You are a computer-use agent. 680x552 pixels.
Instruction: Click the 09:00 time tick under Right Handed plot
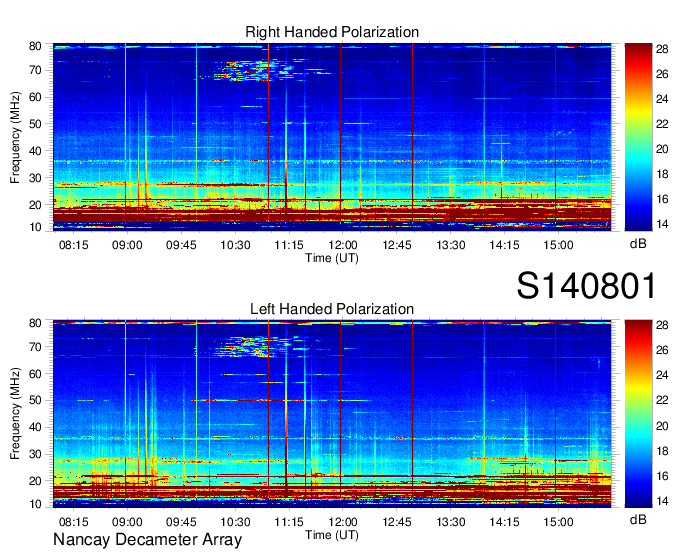pyautogui.click(x=127, y=245)
